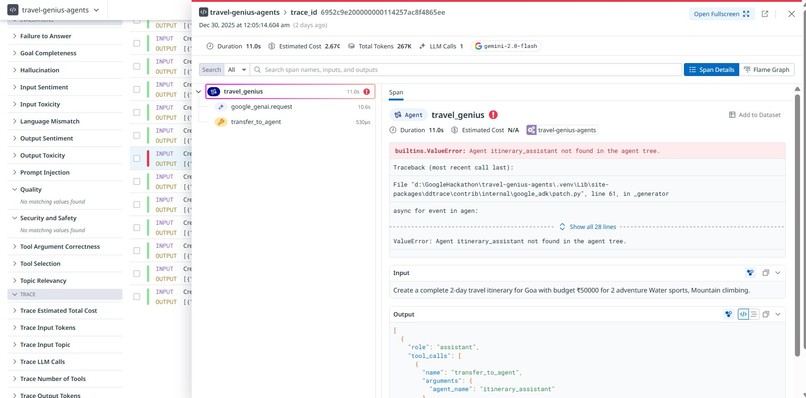The image size is (806, 398).
Task: Click the gemini-2.0-flash model chip
Action: [506, 46]
